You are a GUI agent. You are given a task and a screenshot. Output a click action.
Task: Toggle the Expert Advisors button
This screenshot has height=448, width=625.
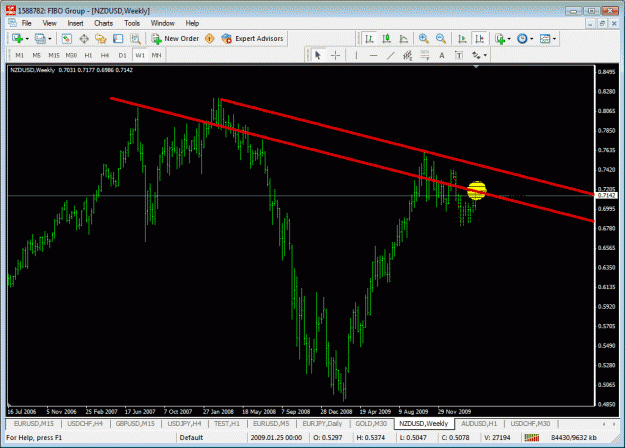(x=253, y=39)
